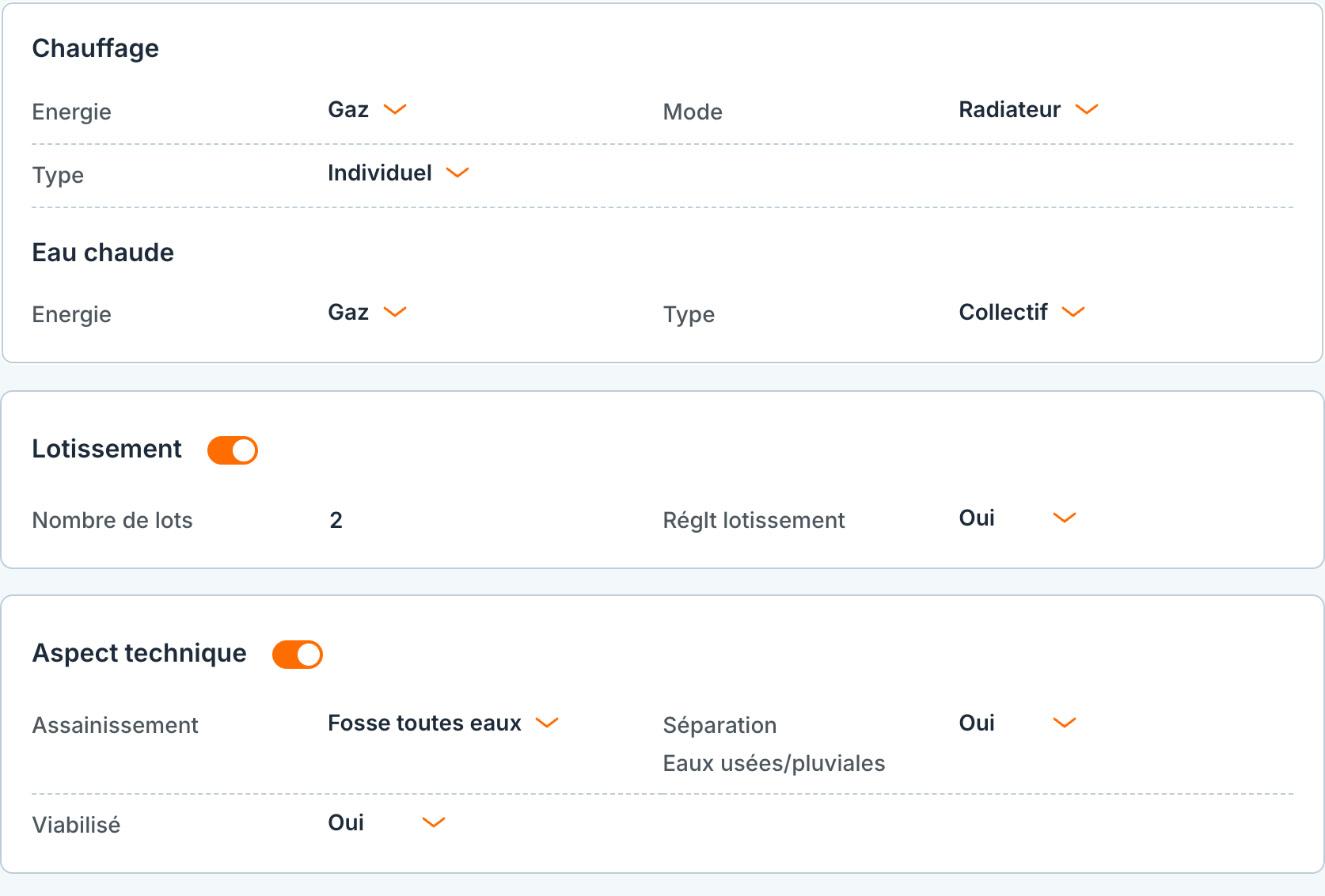Click the Nombre de lots label
The height and width of the screenshot is (896, 1325).
point(112,520)
